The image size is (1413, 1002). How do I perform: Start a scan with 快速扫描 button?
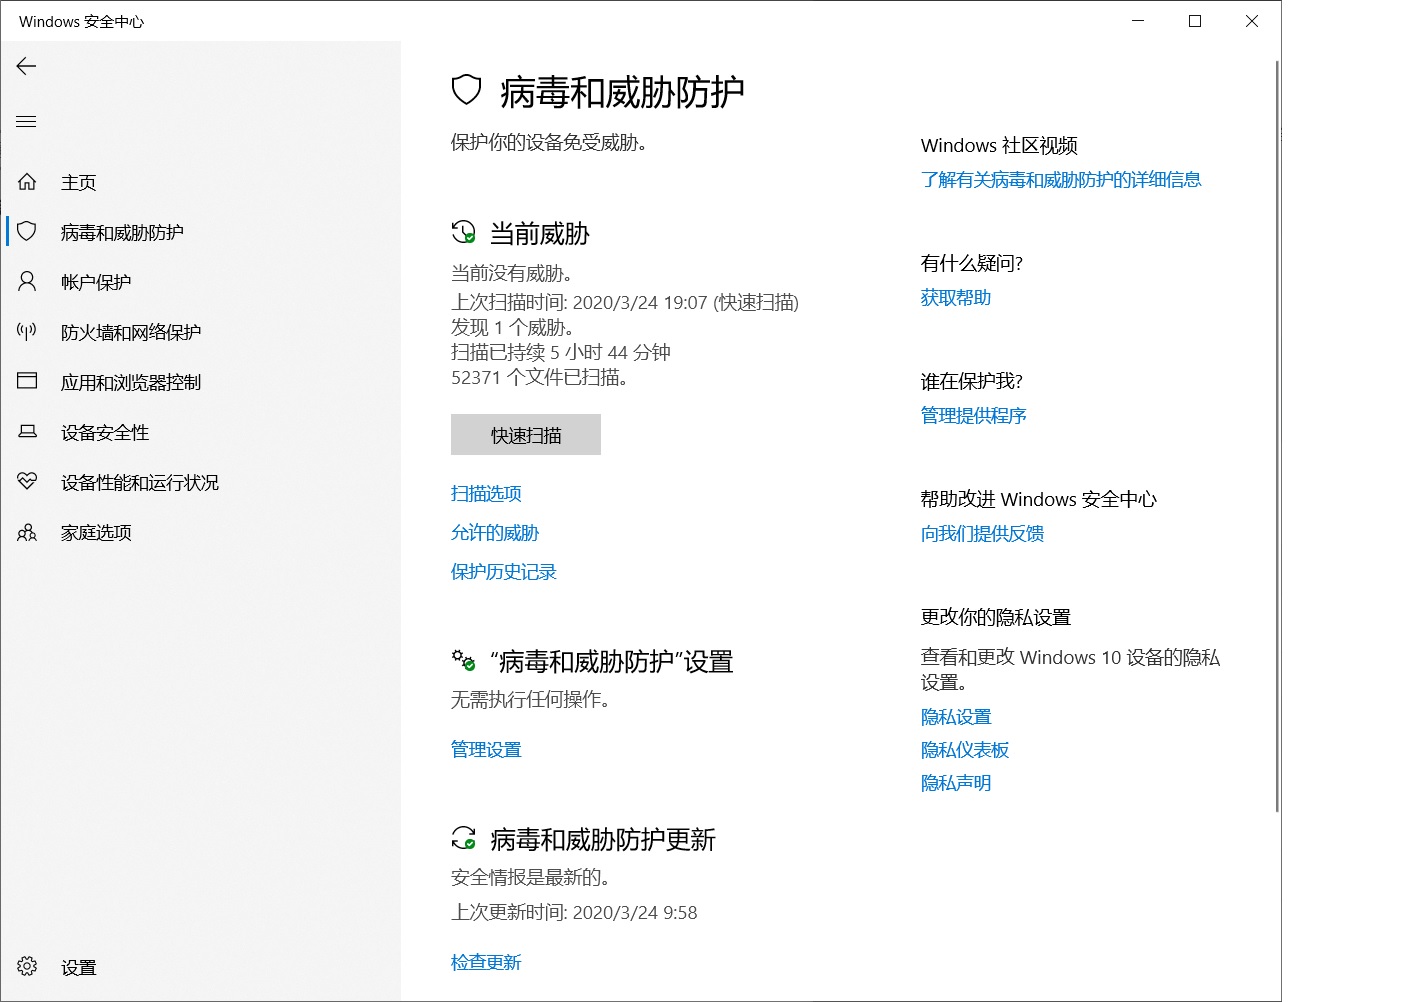[526, 435]
